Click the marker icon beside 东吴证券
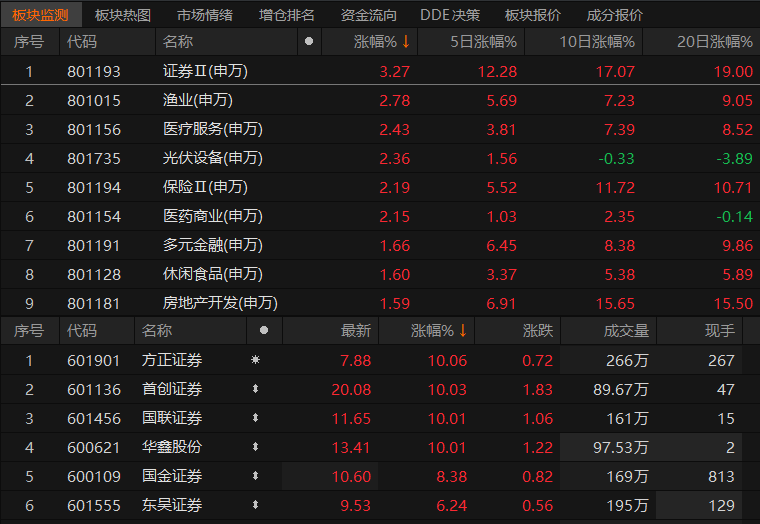The height and width of the screenshot is (524, 760). coord(255,505)
